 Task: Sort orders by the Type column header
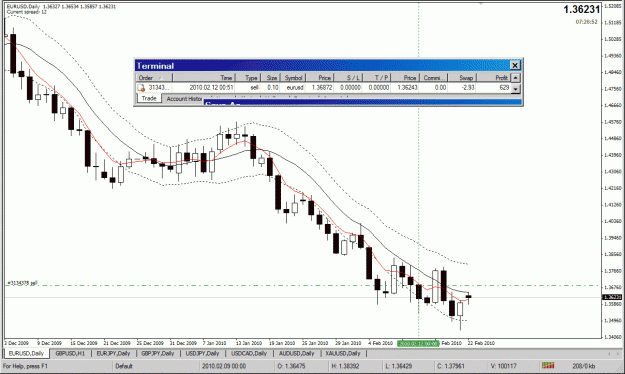[x=248, y=78]
